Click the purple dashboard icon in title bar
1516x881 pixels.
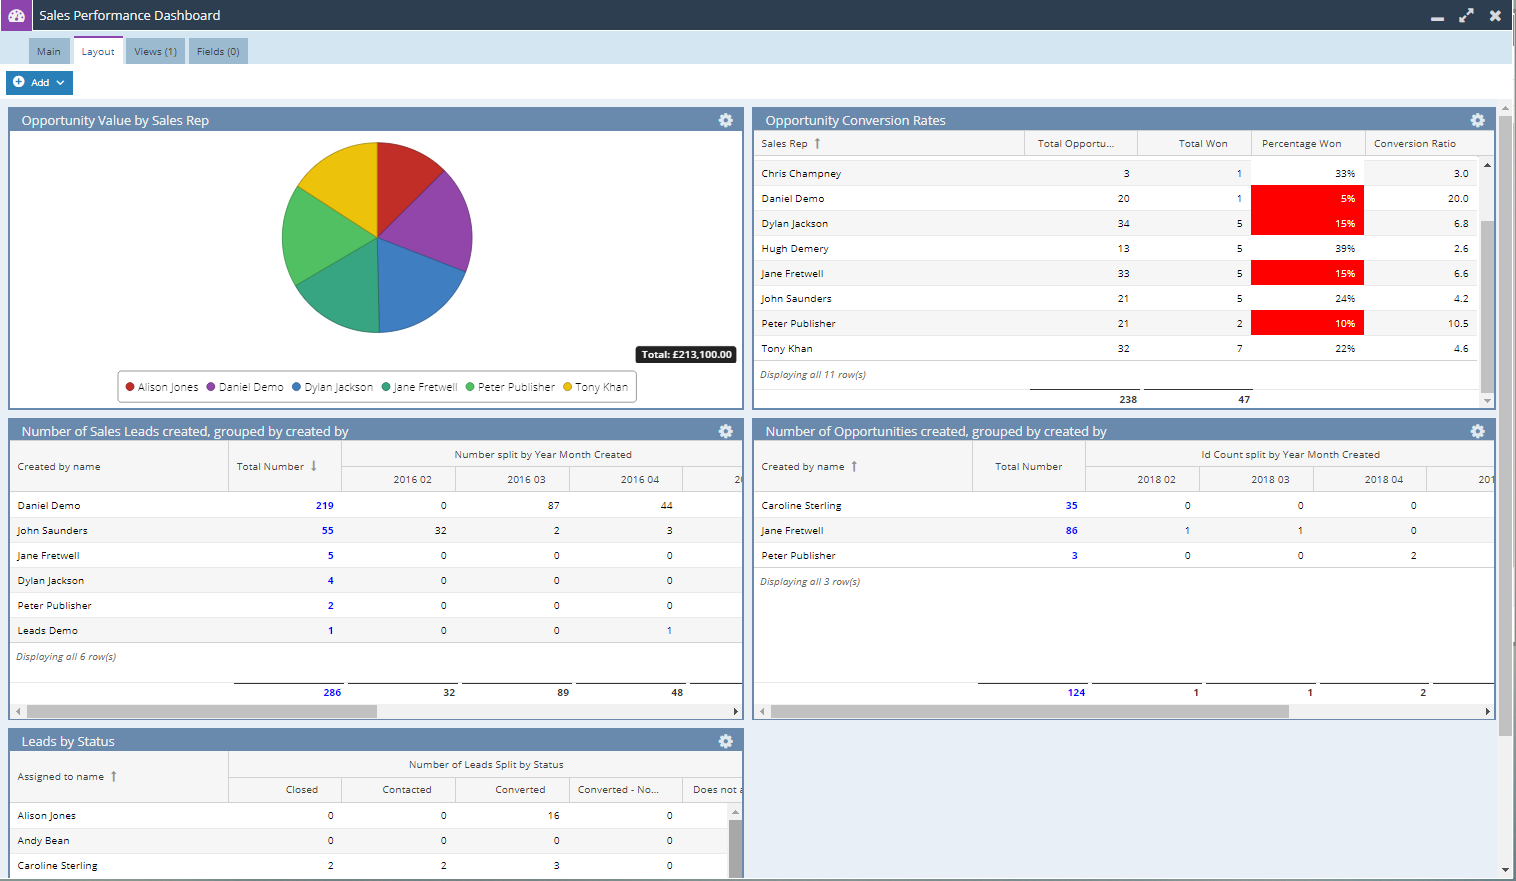pyautogui.click(x=16, y=15)
